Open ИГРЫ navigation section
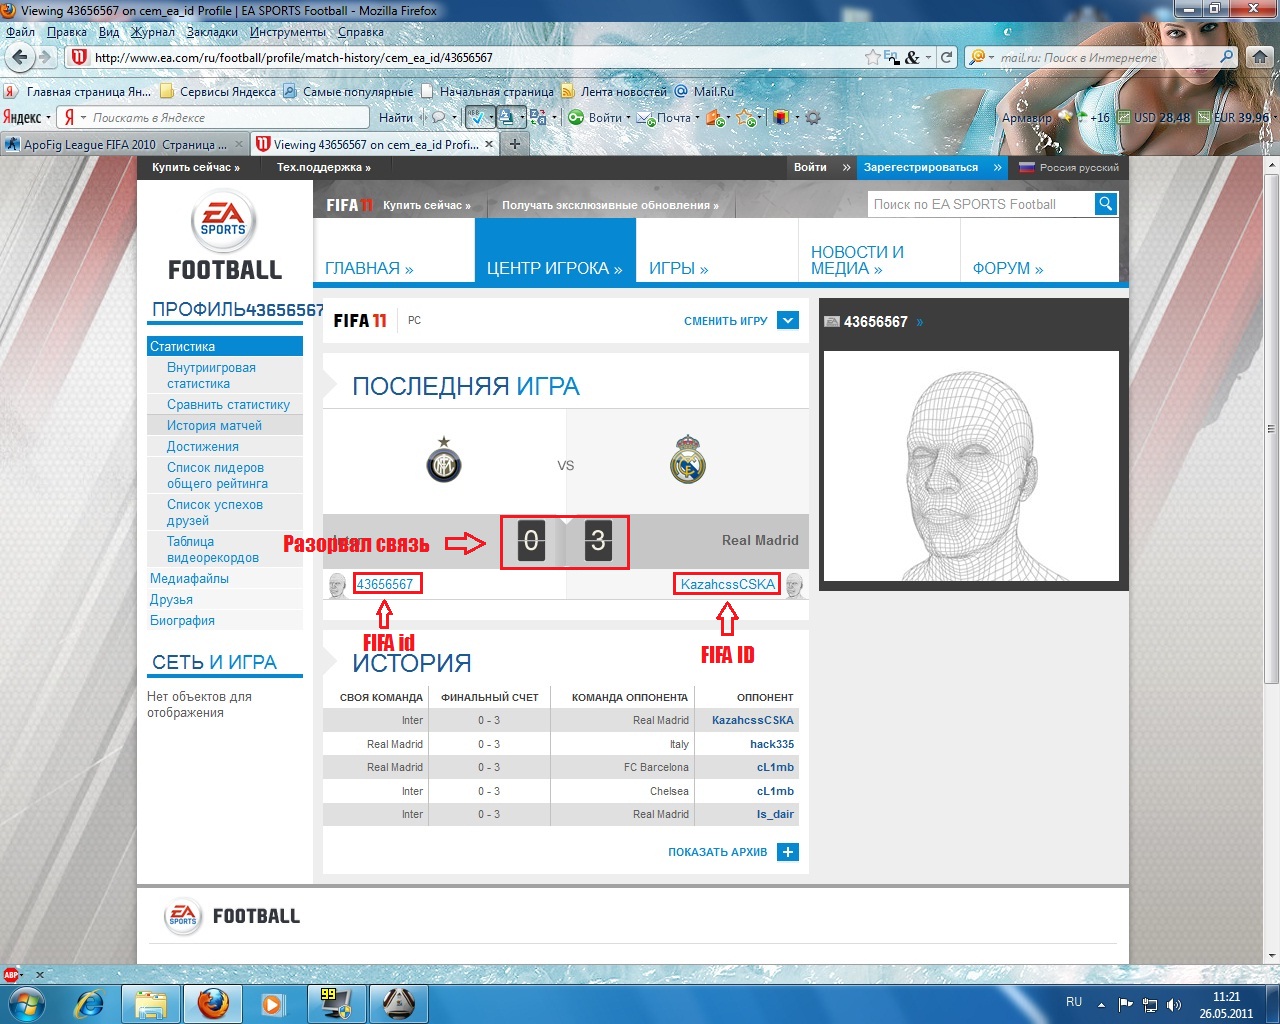This screenshot has height=1024, width=1280. 679,268
